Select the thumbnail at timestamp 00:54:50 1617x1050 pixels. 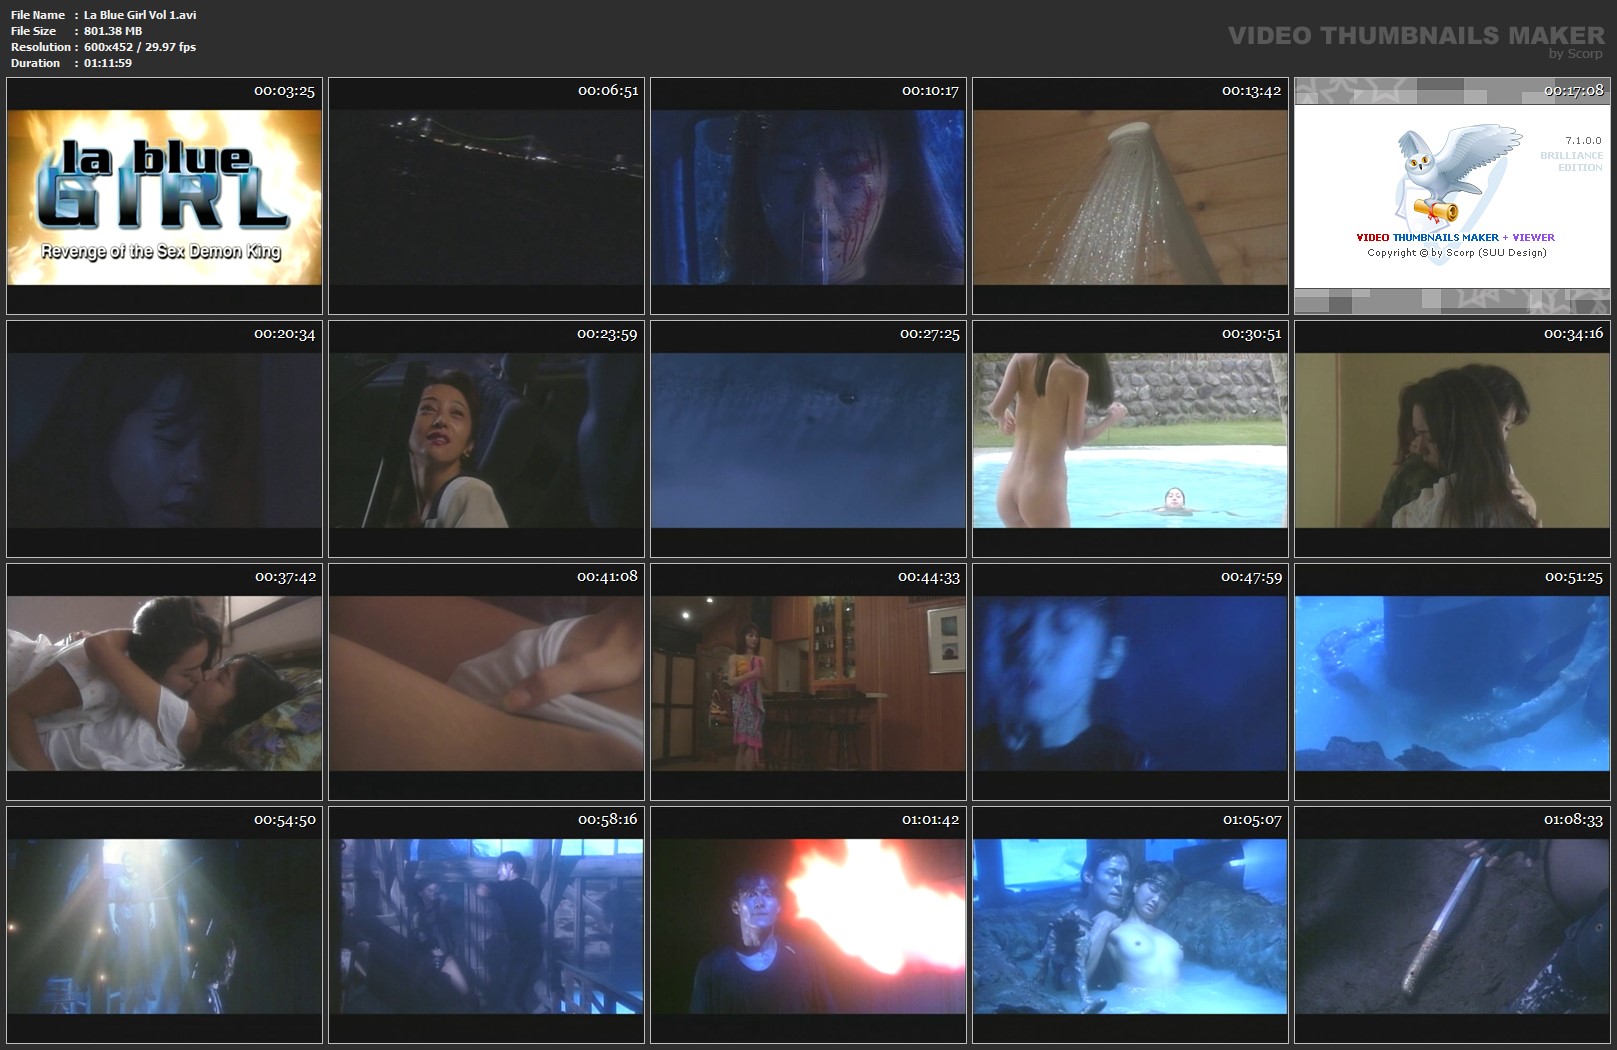click(164, 925)
